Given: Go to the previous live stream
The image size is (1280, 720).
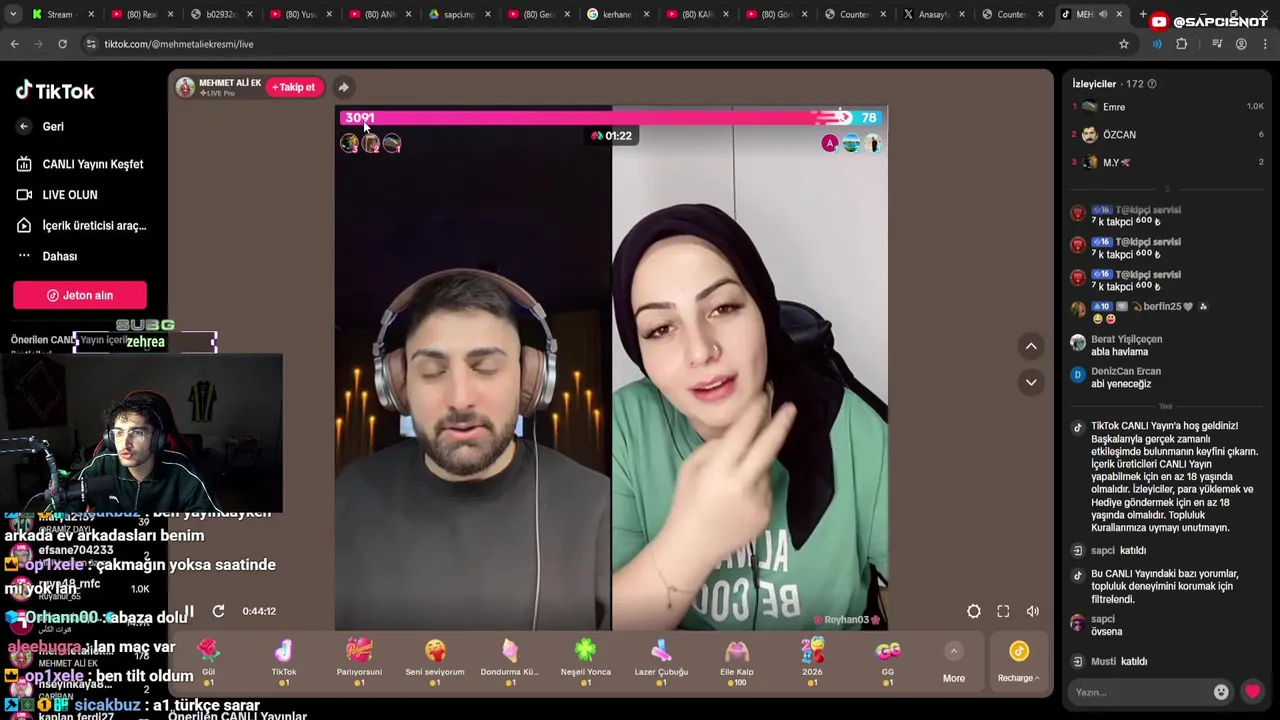Looking at the screenshot, I should coord(1031,346).
